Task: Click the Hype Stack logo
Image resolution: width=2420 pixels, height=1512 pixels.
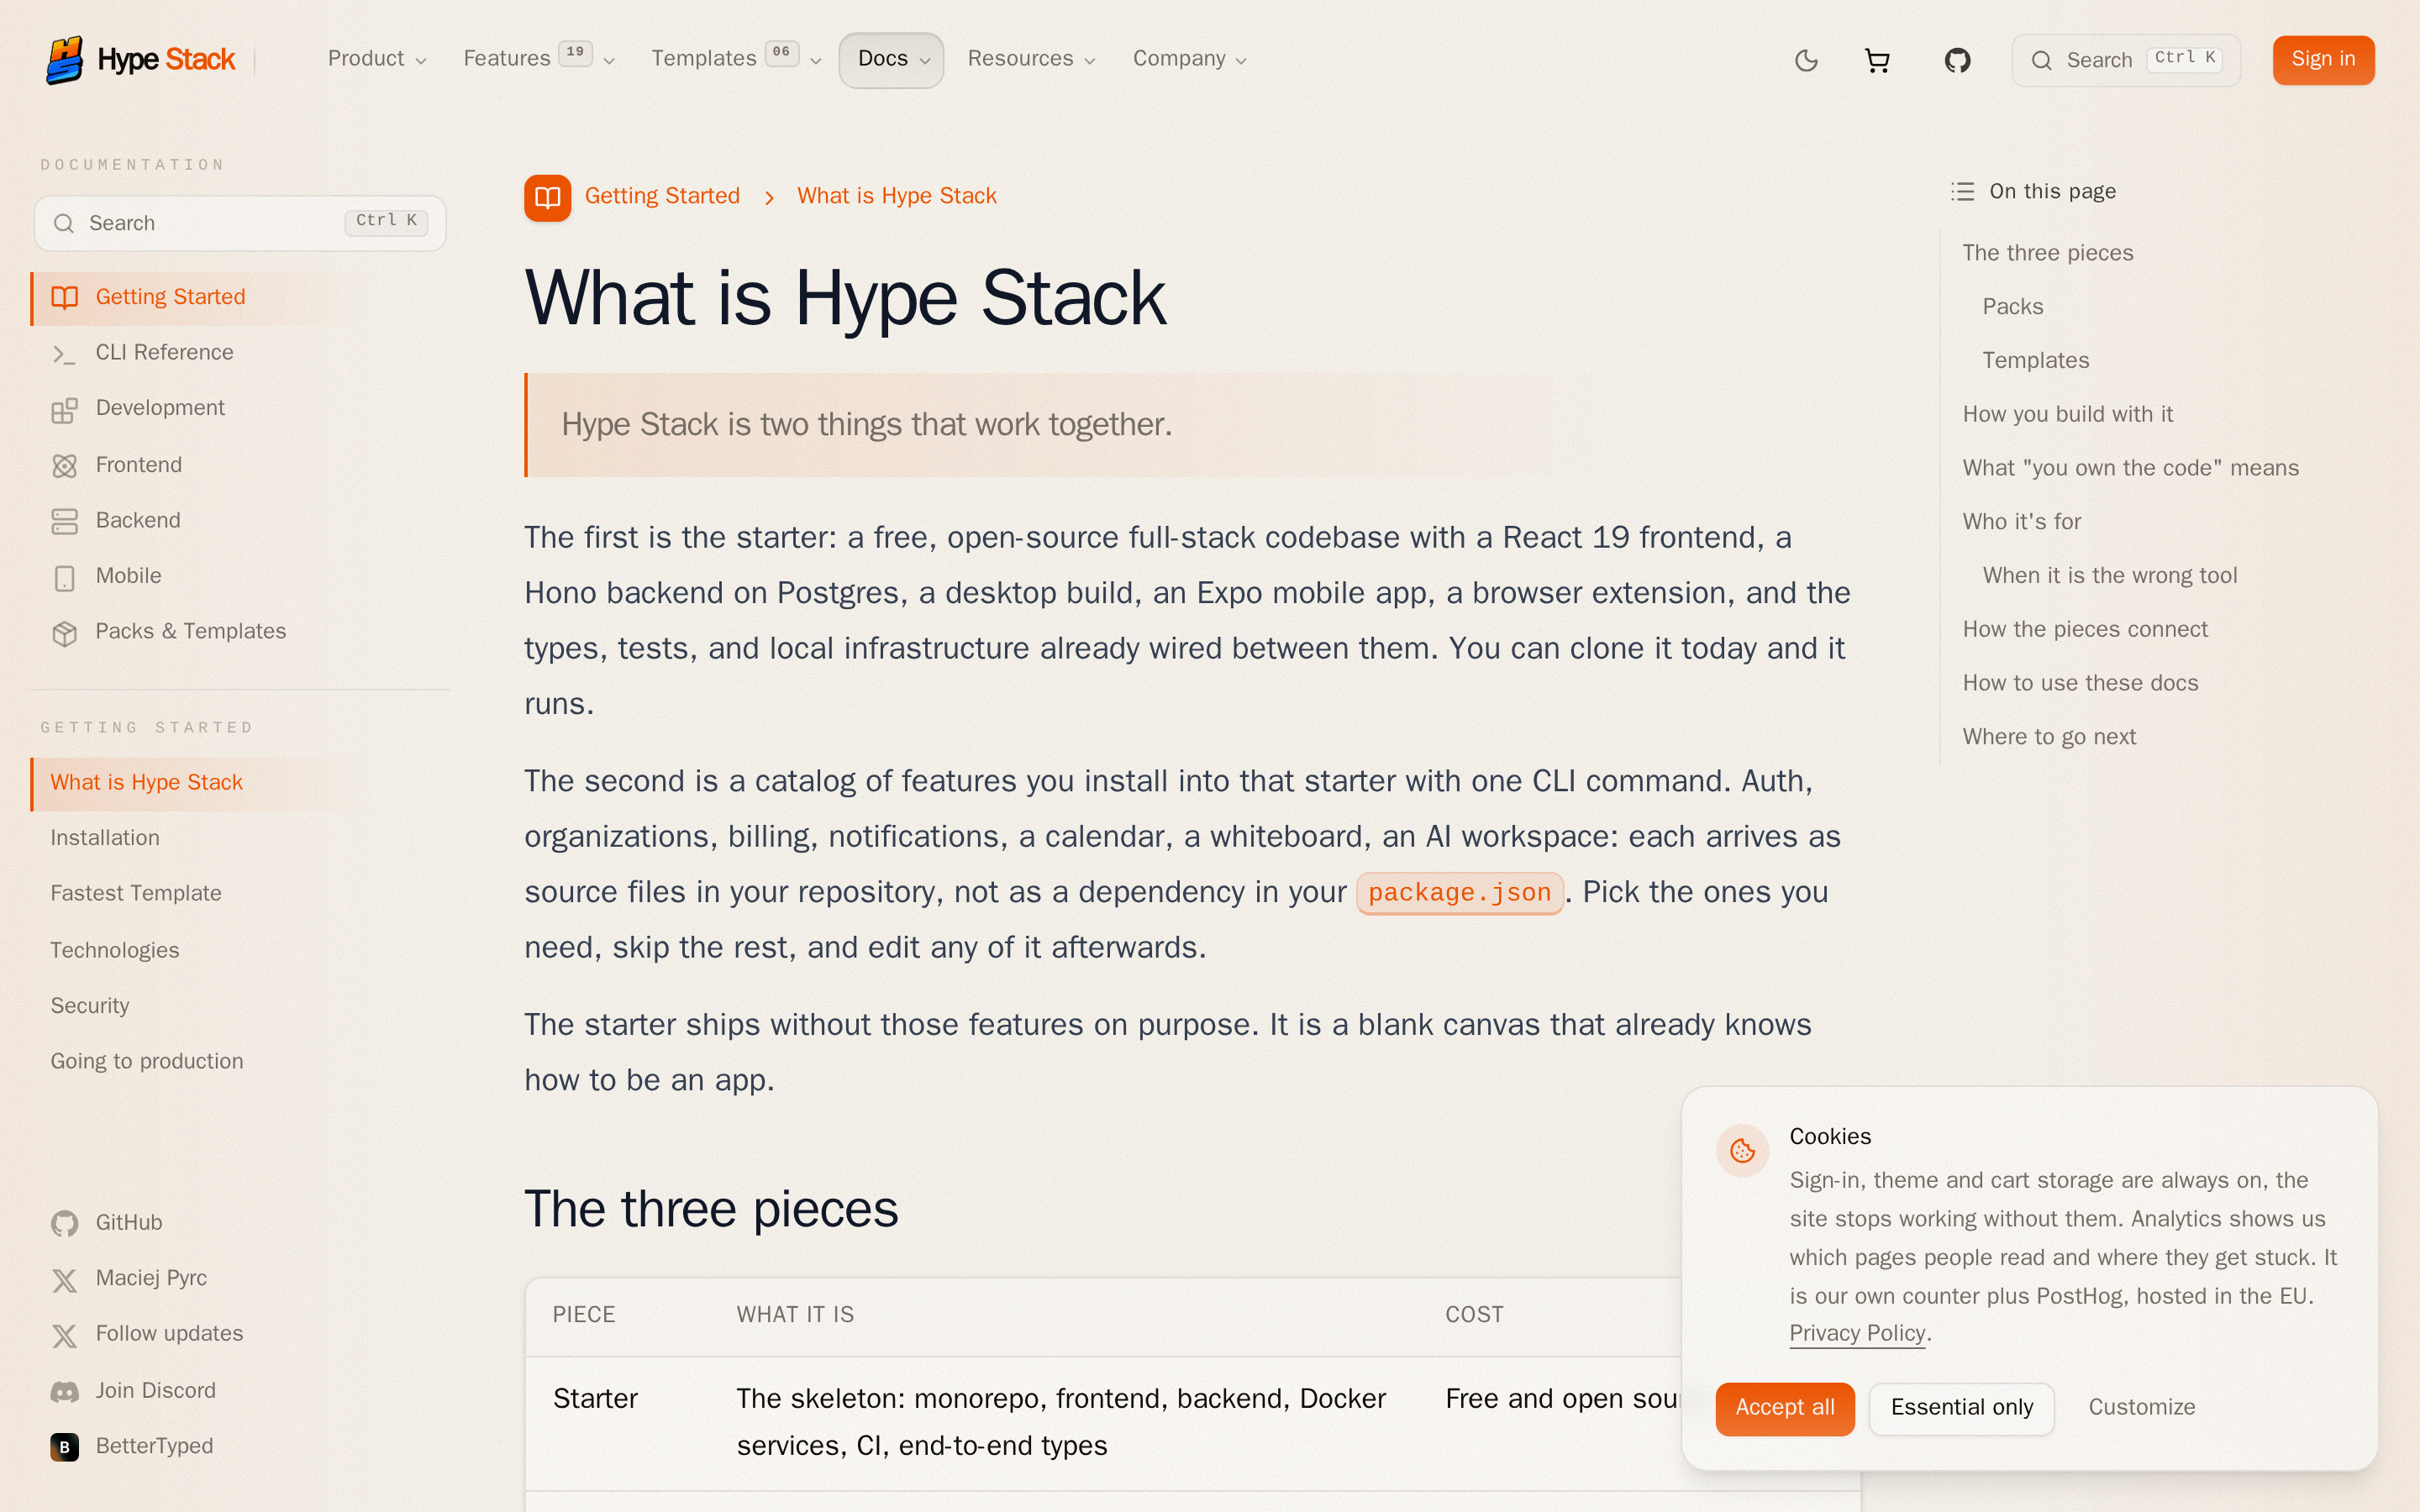Action: (140, 60)
